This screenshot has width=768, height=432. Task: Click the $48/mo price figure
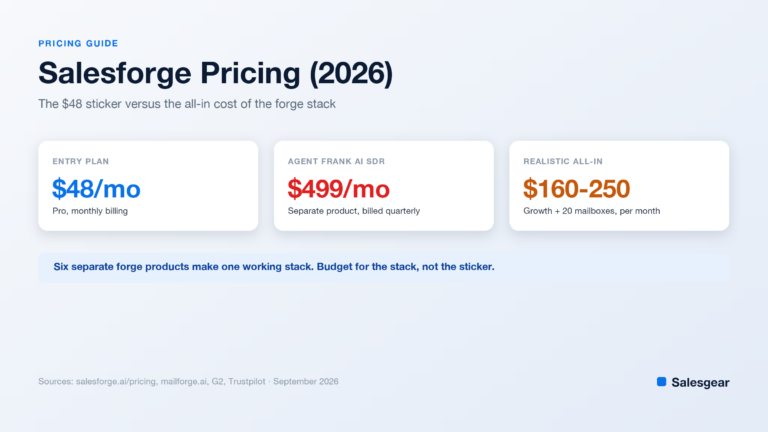point(96,189)
